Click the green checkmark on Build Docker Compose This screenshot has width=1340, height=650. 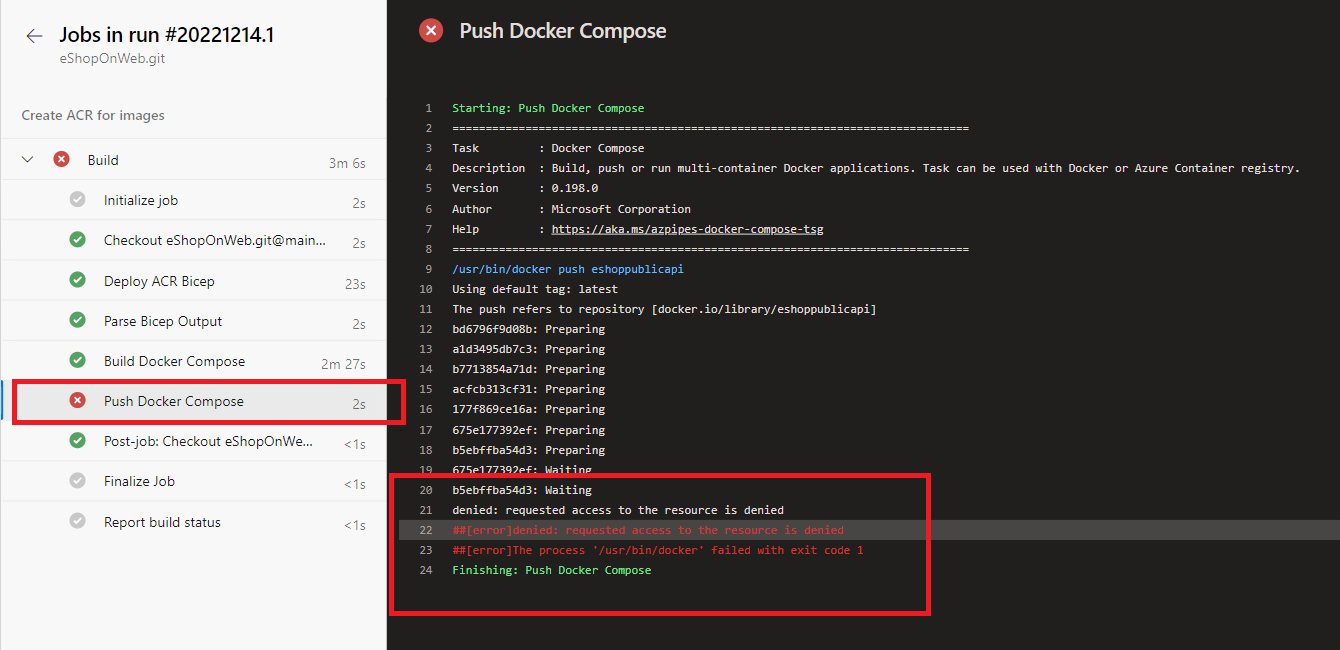point(77,360)
